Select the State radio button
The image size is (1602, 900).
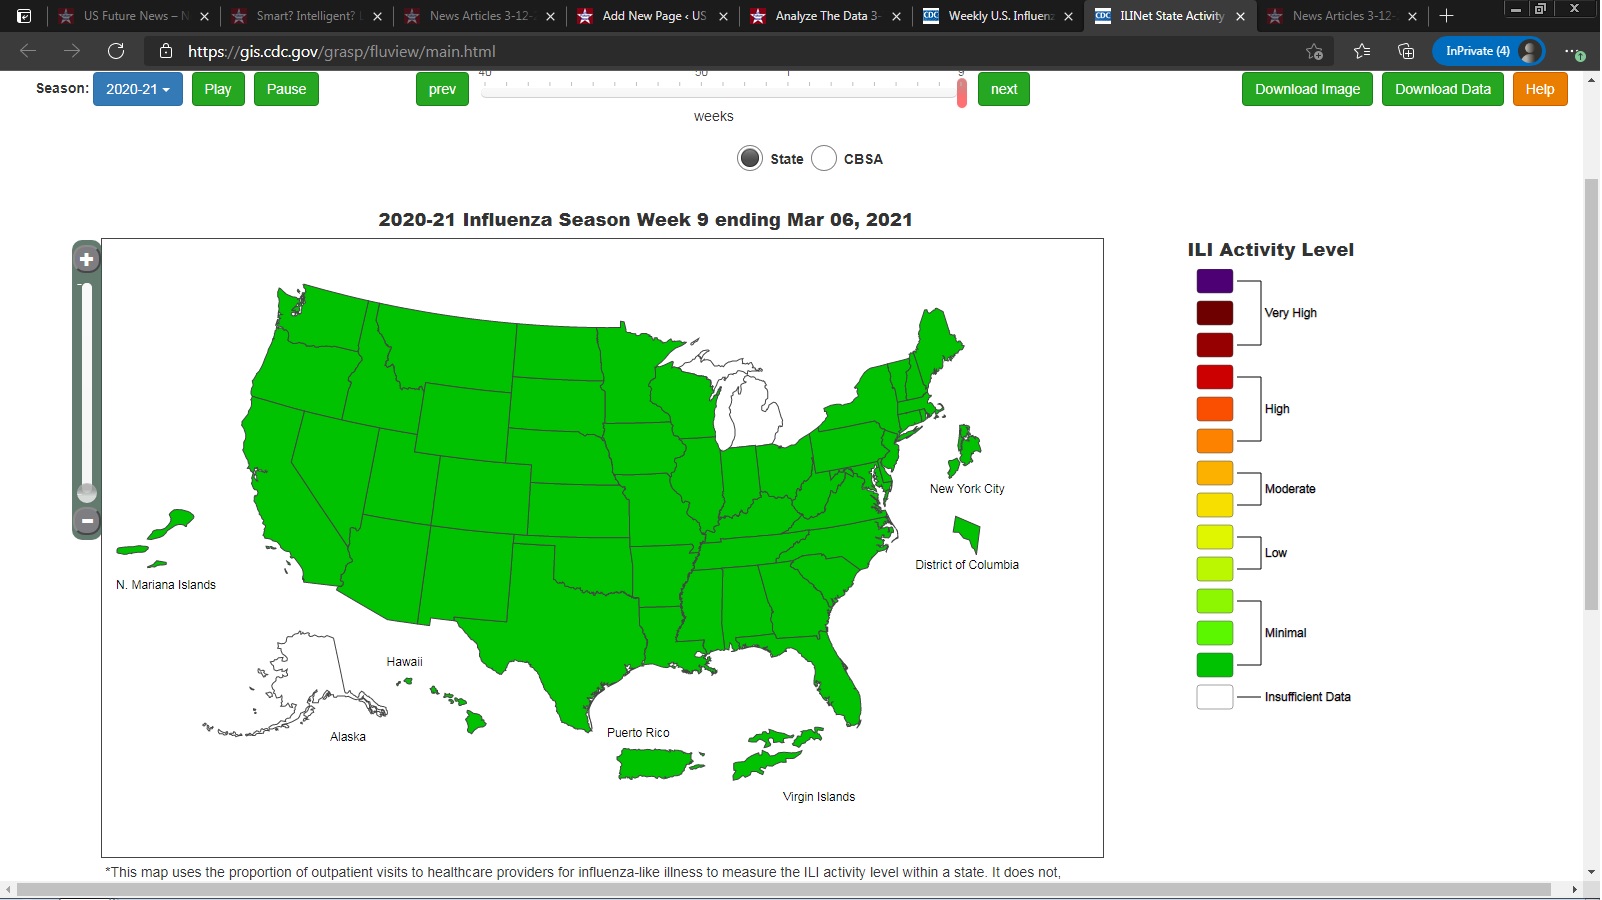click(750, 158)
